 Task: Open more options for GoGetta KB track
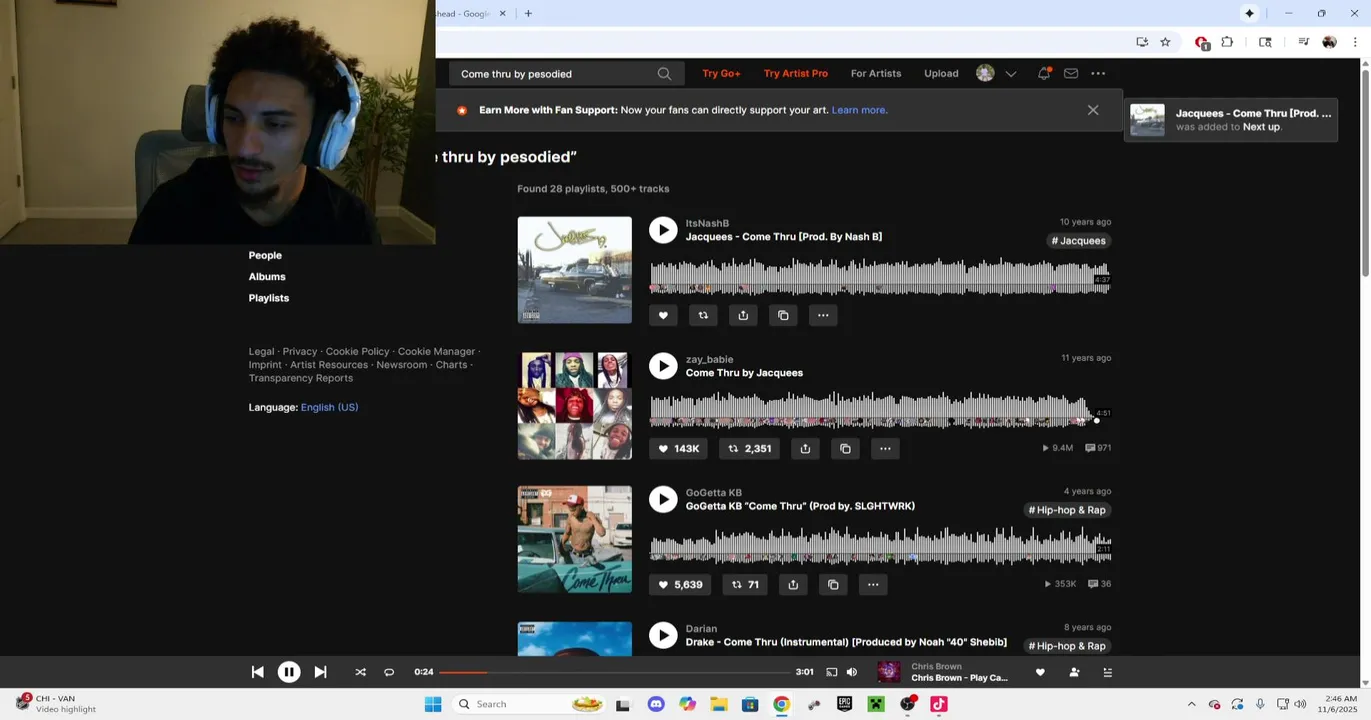[x=873, y=585]
